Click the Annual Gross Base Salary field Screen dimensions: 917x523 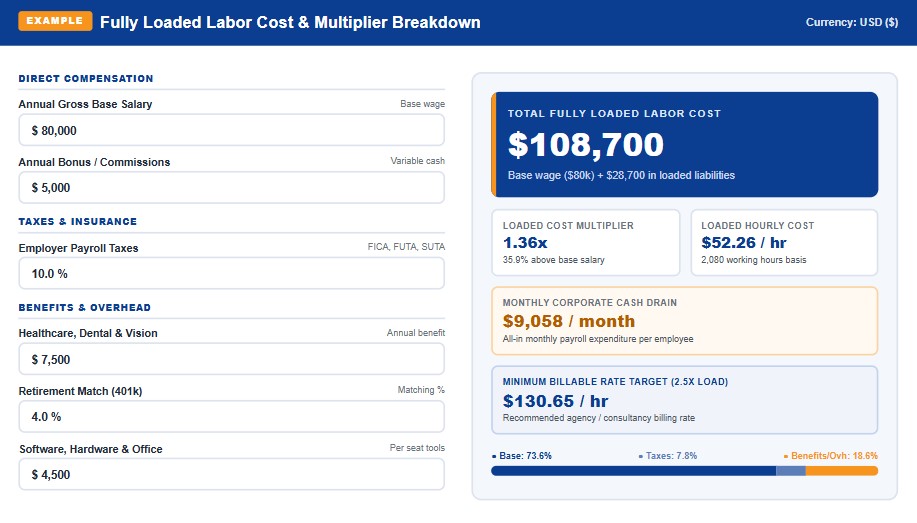[x=232, y=130]
